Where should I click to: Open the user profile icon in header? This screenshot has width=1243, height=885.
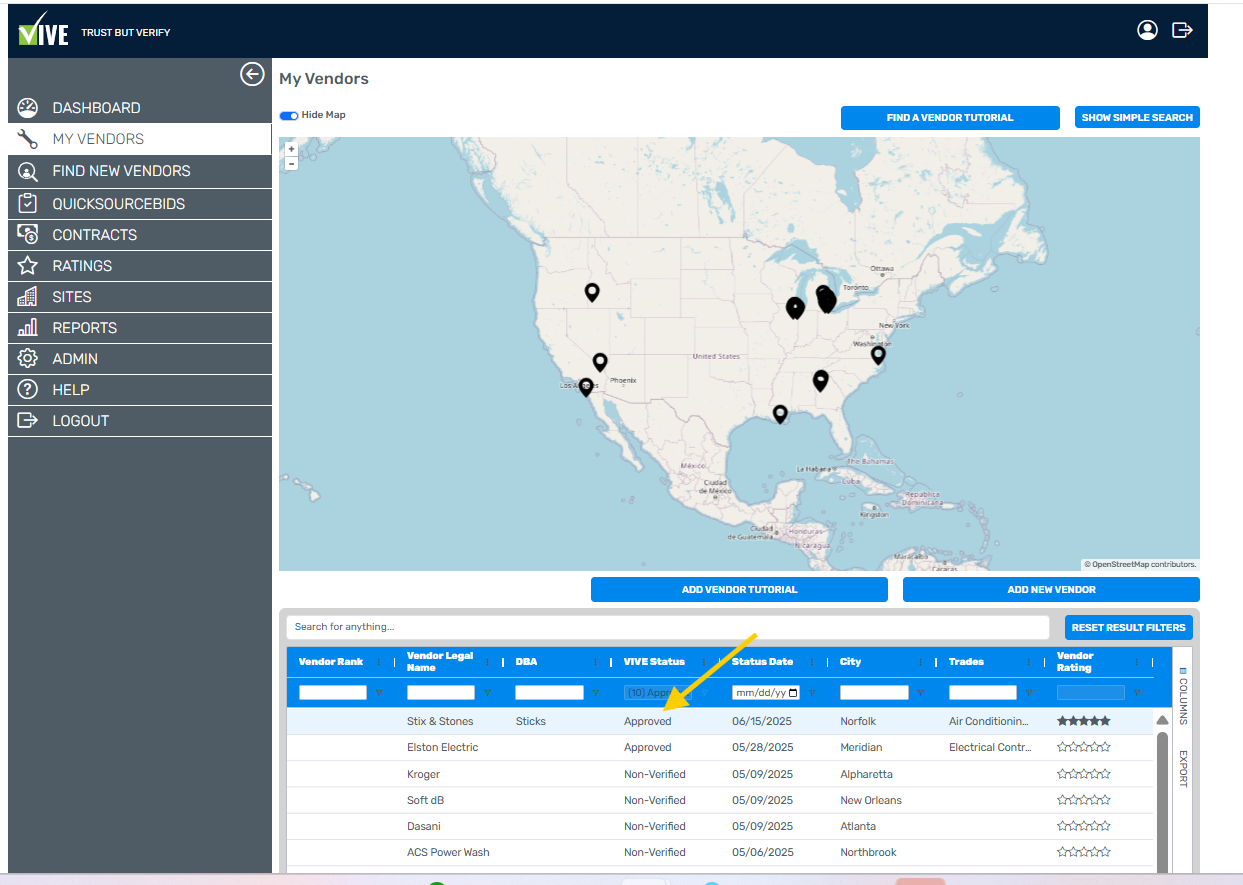coord(1147,30)
